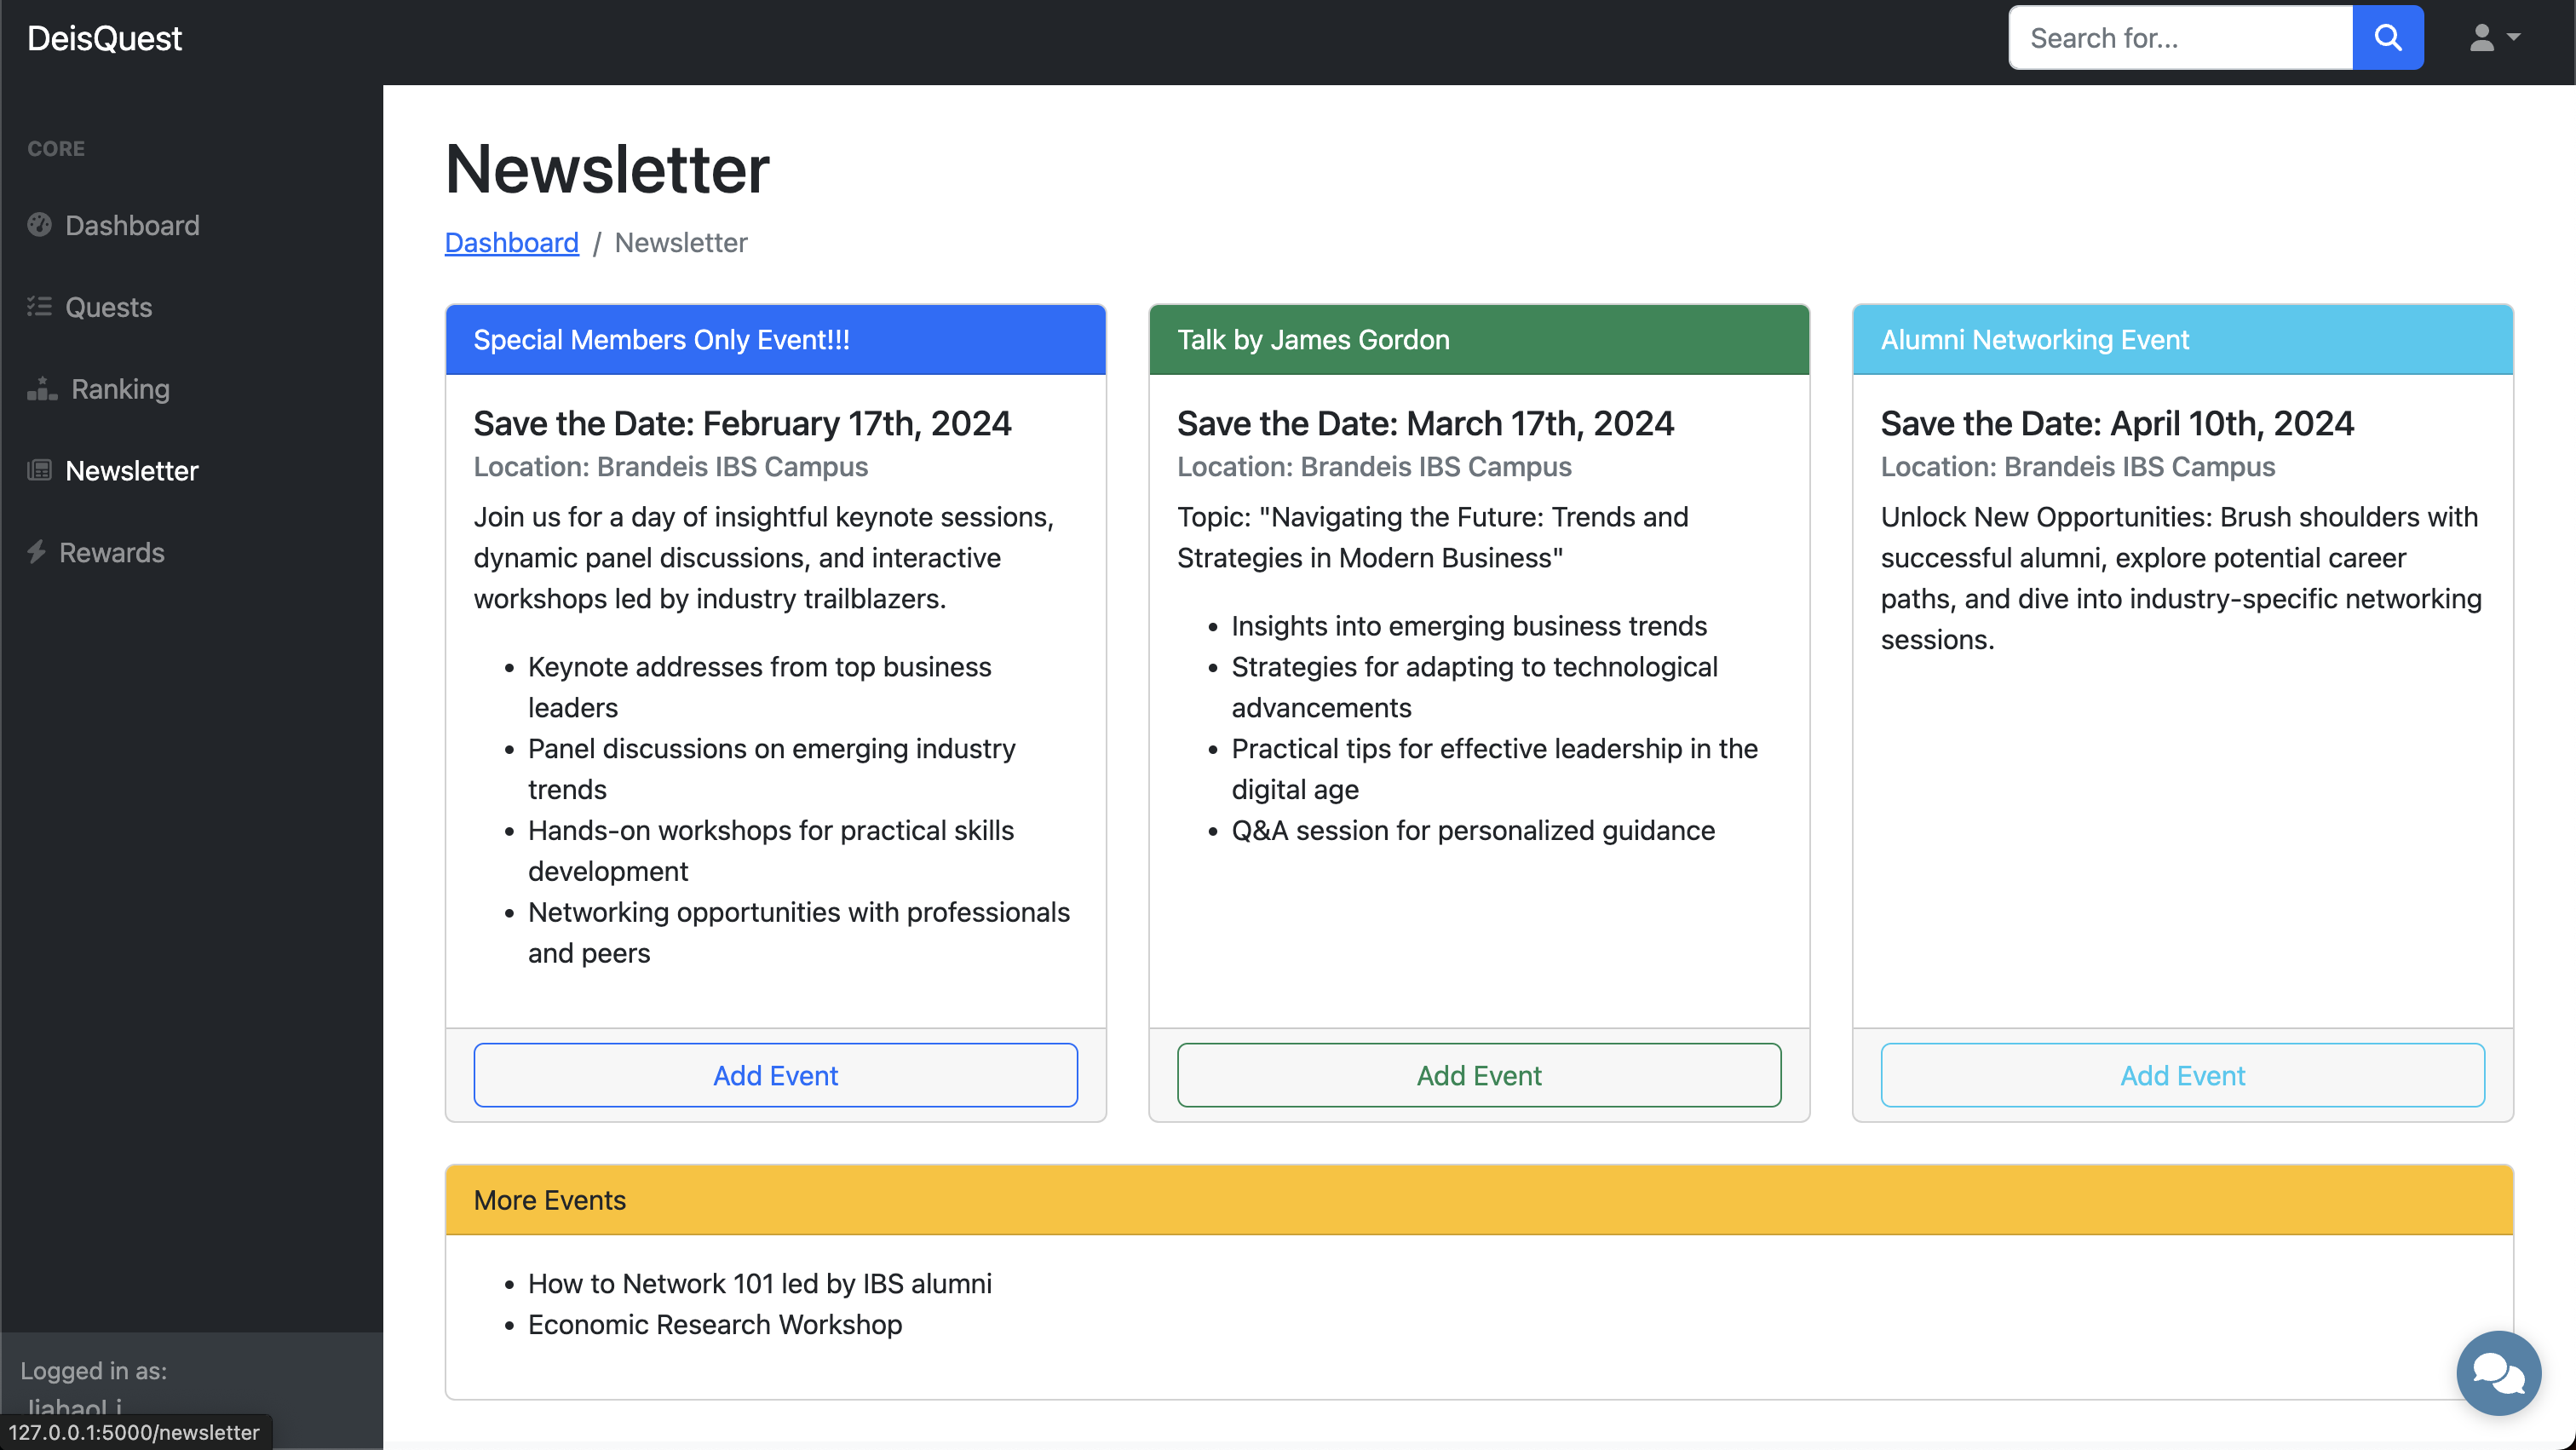This screenshot has width=2576, height=1450.
Task: Click the Rewards lightning bolt icon
Action: (37, 552)
